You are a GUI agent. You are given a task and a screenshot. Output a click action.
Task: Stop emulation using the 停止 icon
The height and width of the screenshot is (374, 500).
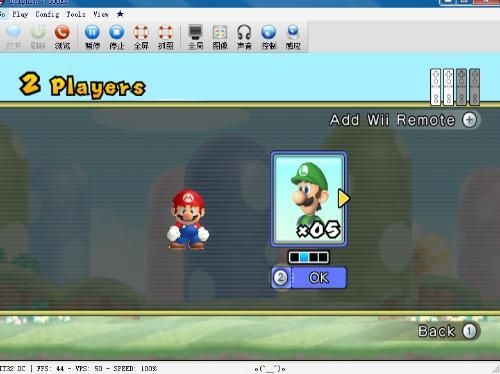pyautogui.click(x=117, y=37)
